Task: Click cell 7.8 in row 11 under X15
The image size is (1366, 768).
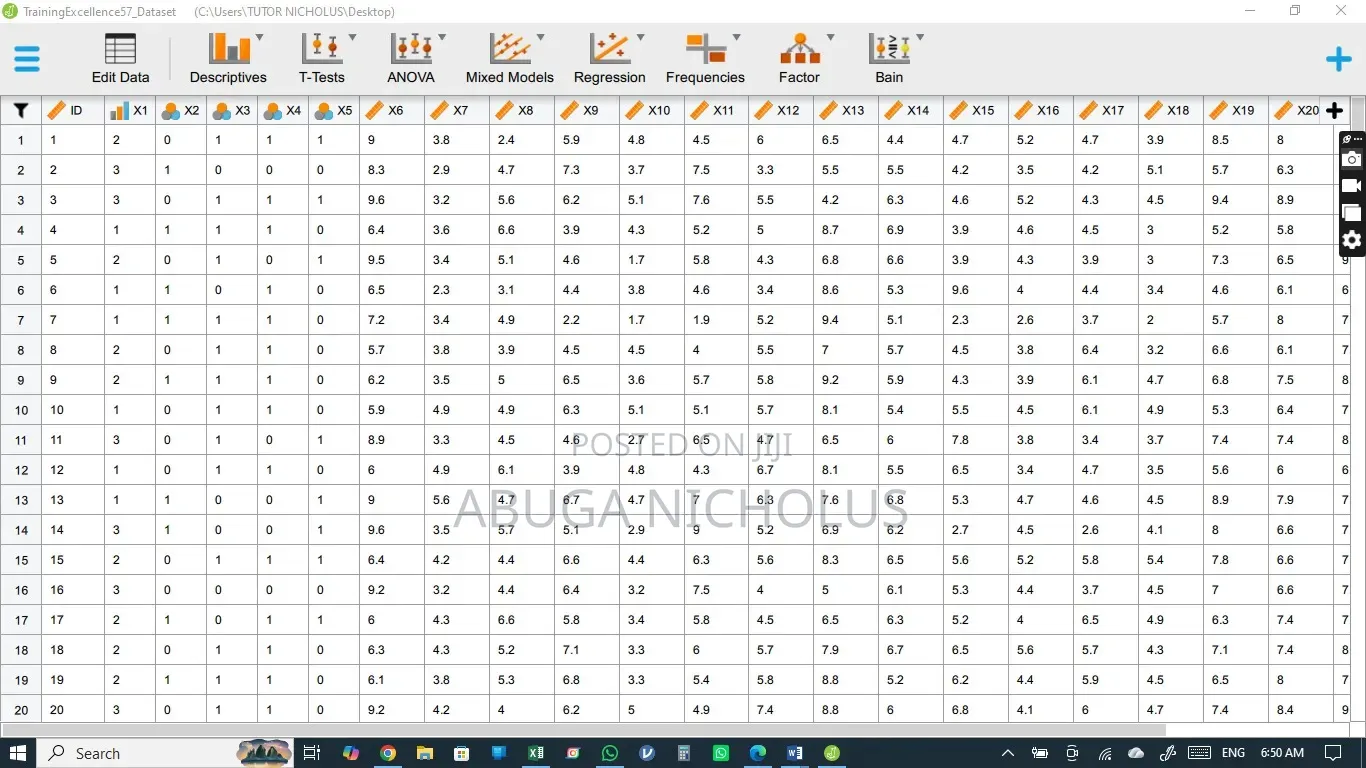Action: [976, 440]
